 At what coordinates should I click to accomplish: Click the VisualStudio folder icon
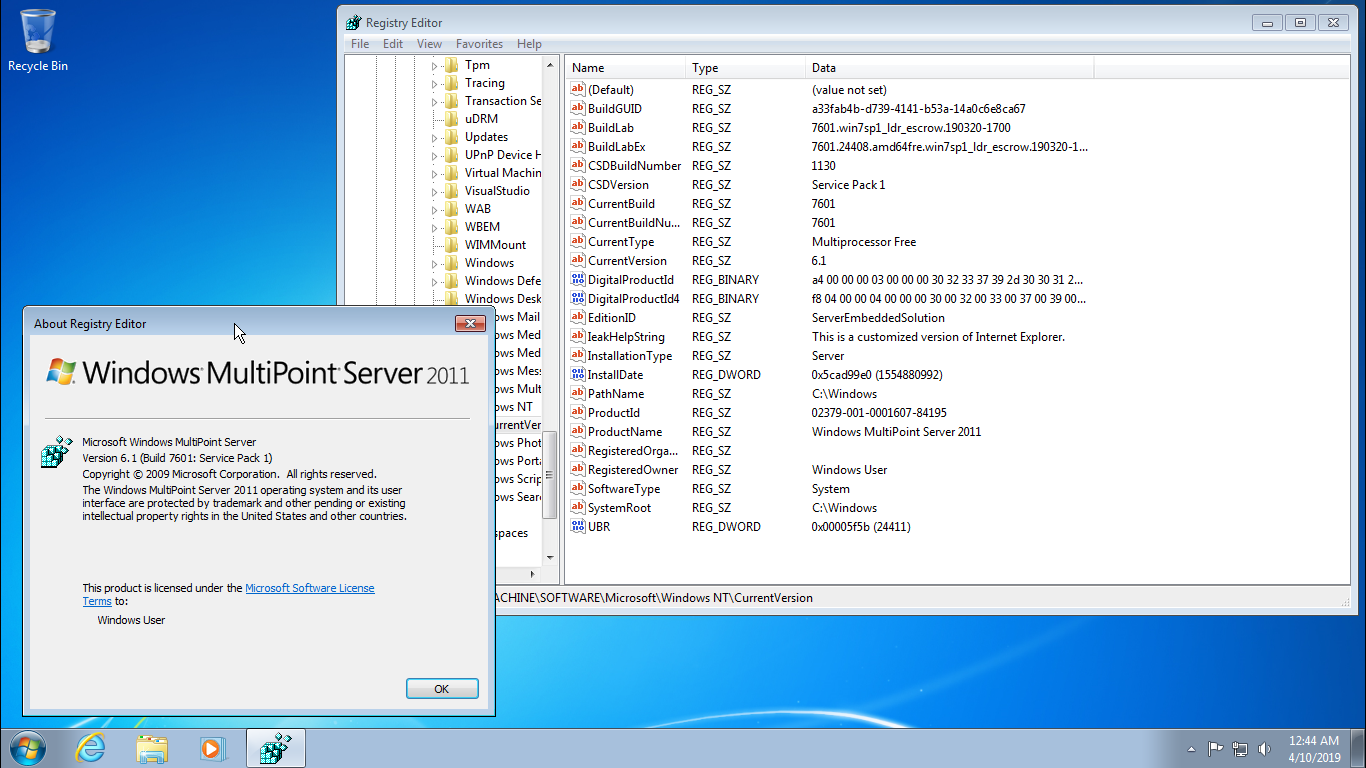[x=451, y=191]
